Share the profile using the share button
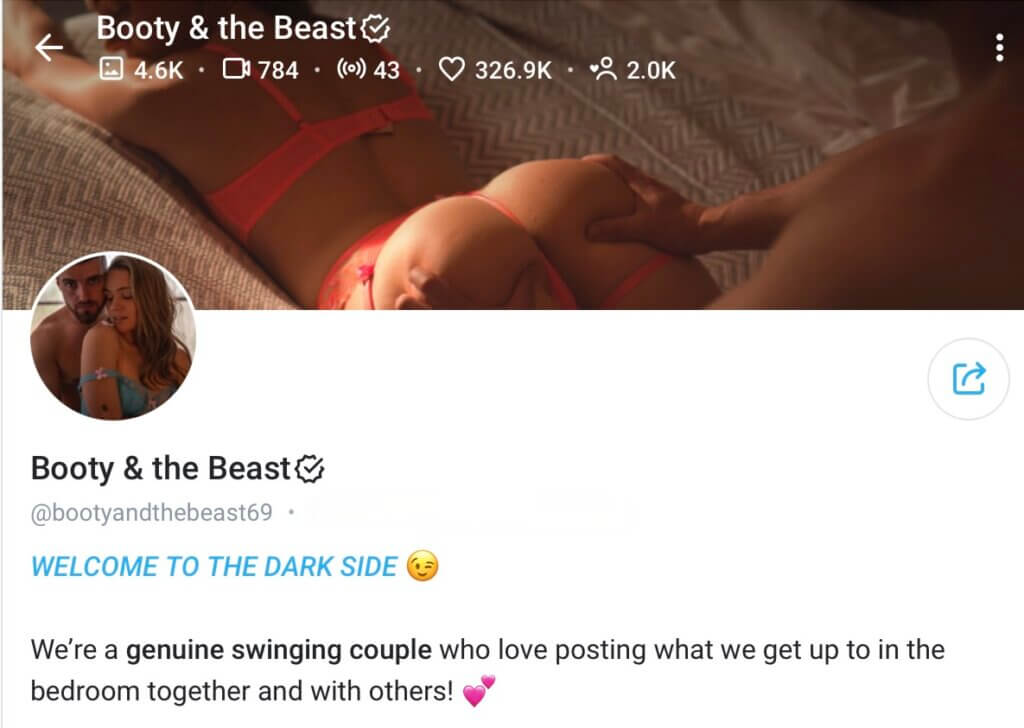Screen dimensions: 1024x728 click(968, 379)
